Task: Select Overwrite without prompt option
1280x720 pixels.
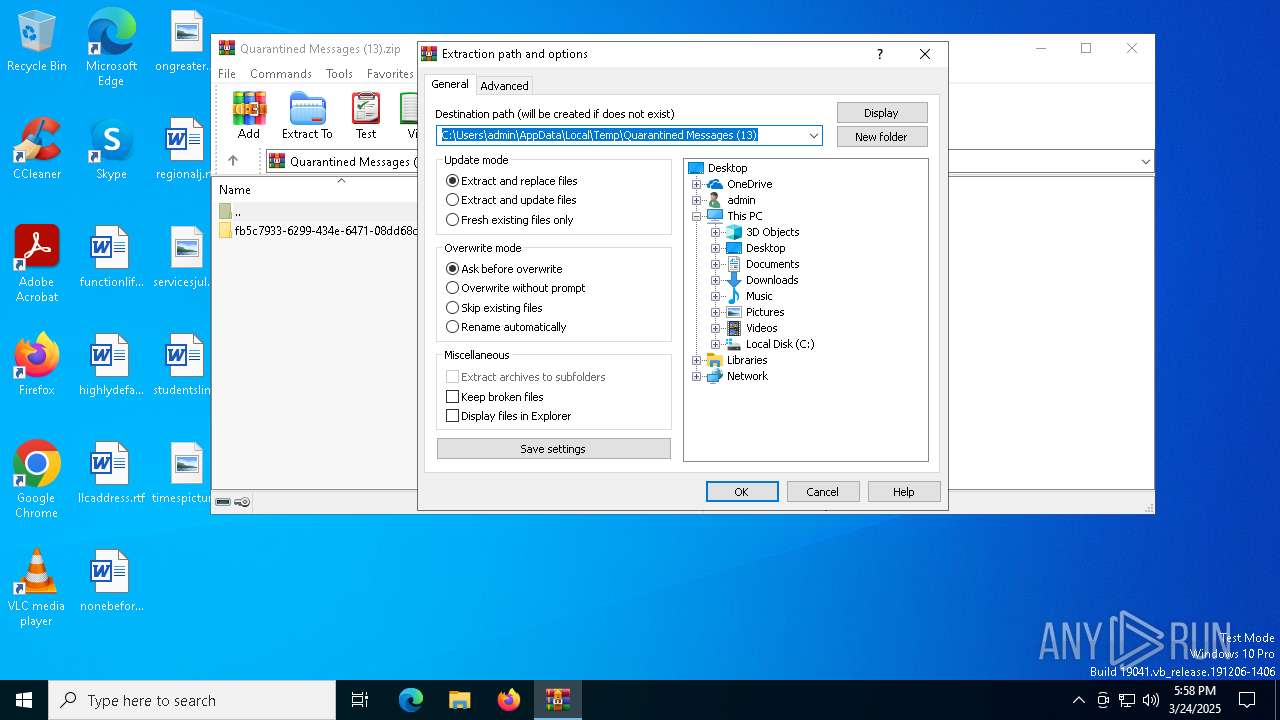Action: 516,288
